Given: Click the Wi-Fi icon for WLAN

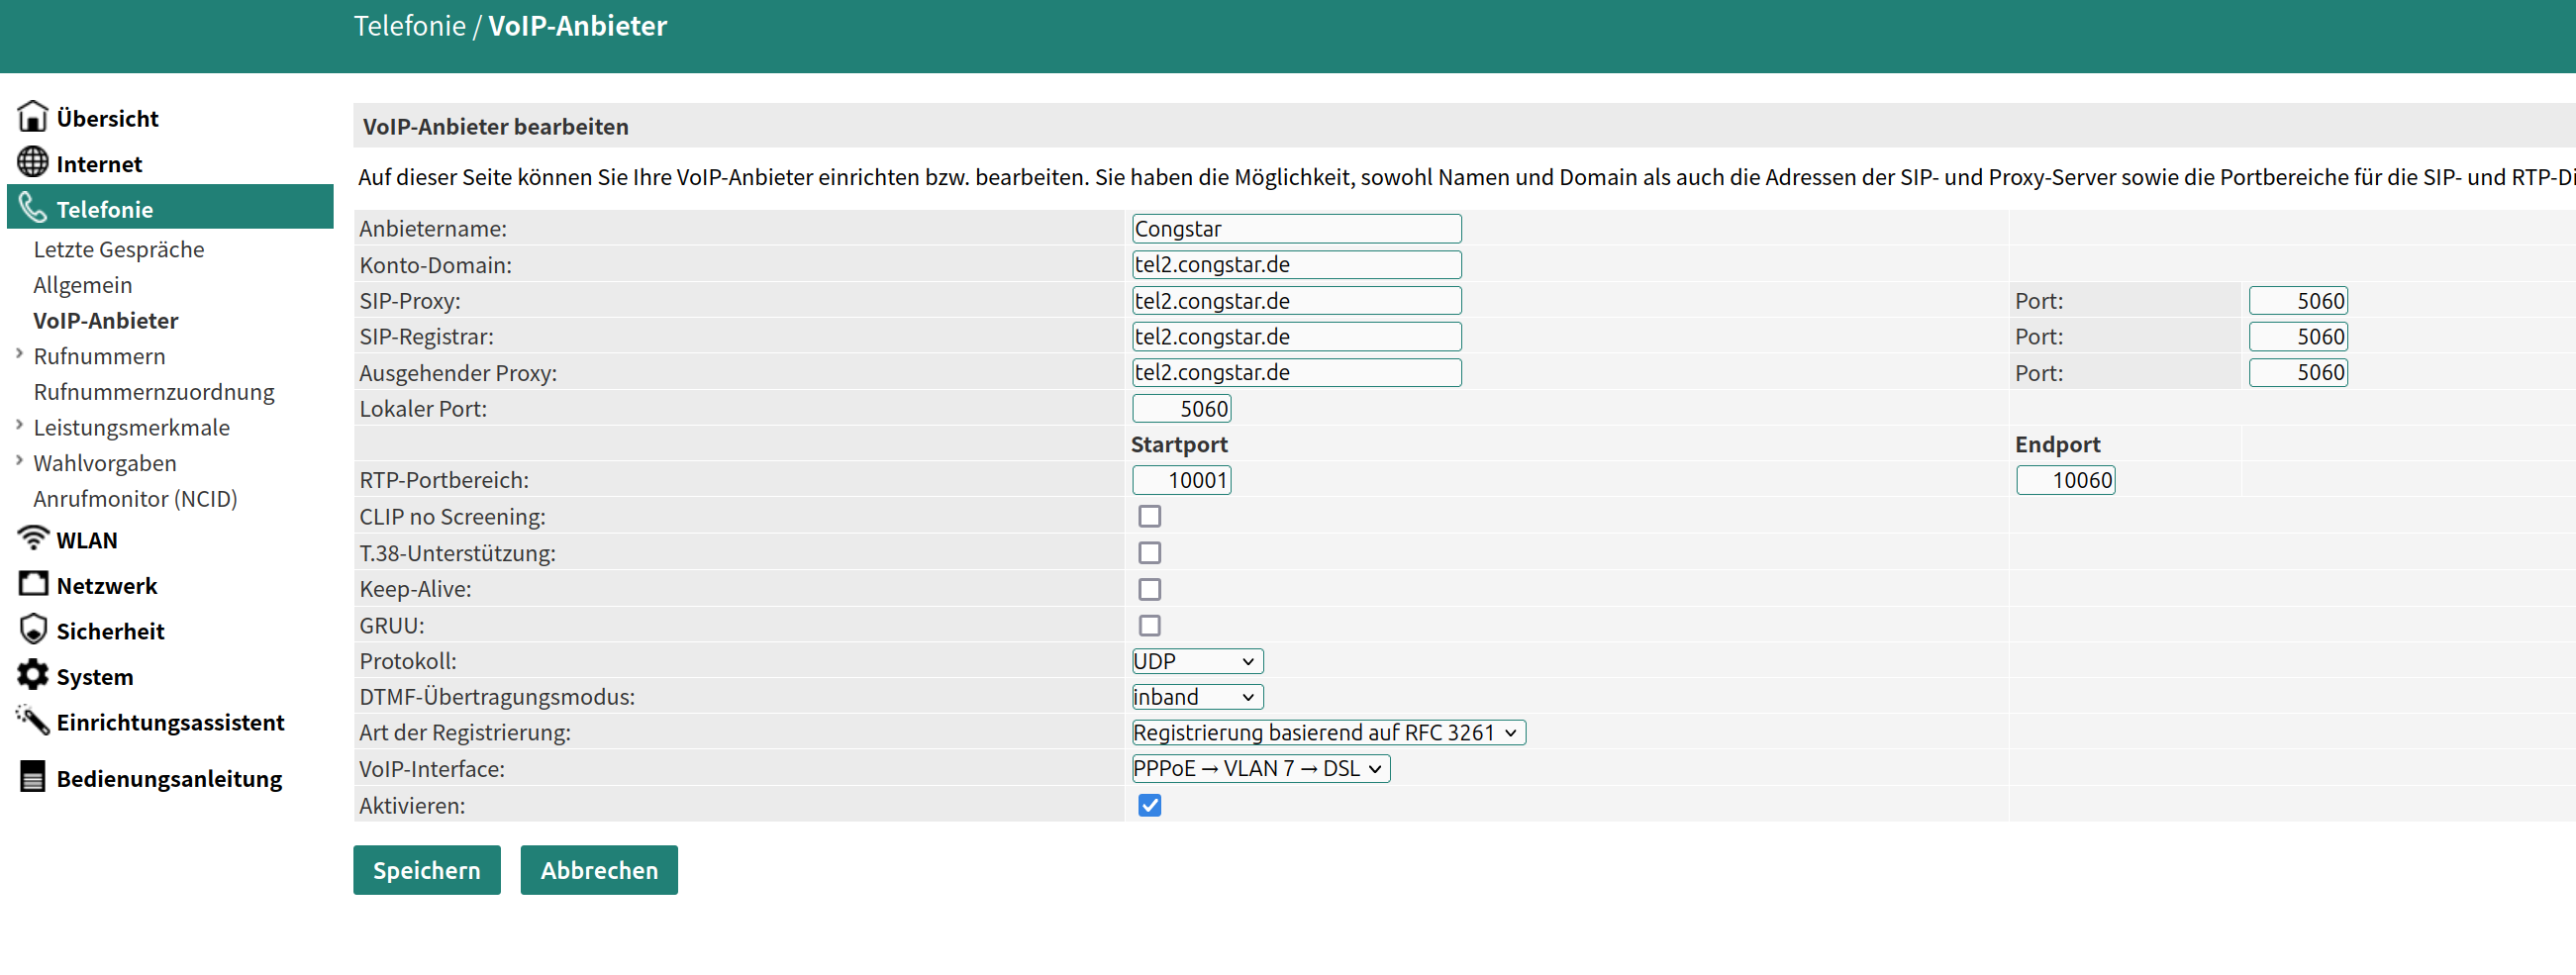Looking at the screenshot, I should click(32, 538).
